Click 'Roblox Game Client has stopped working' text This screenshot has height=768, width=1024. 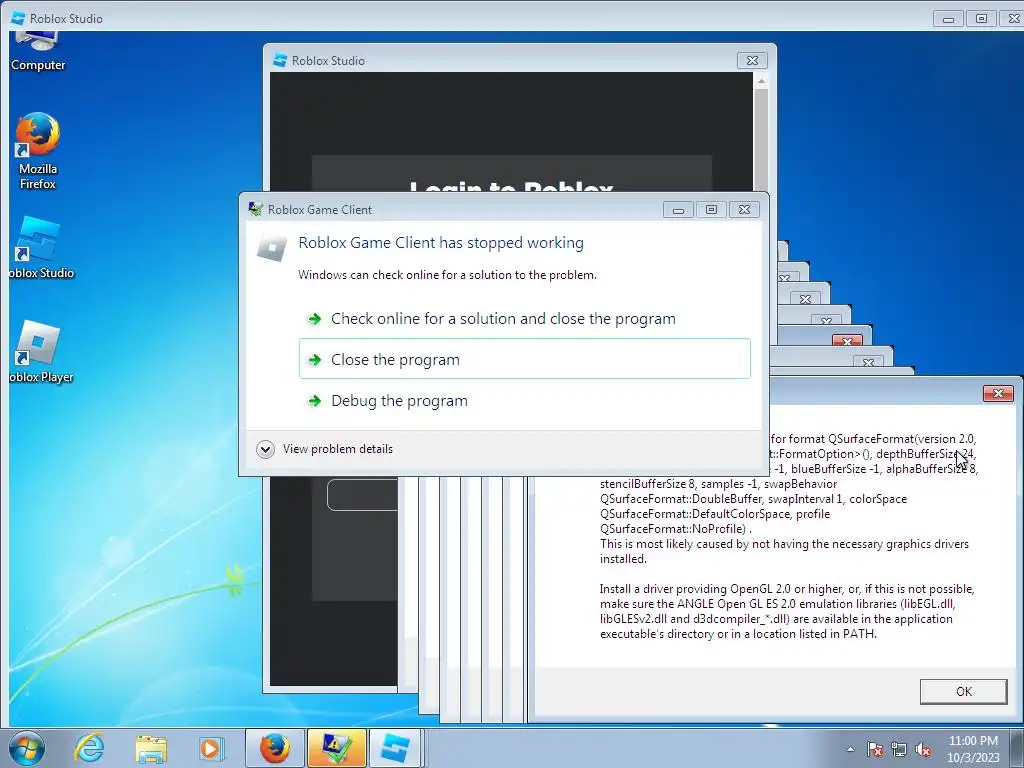pos(441,243)
